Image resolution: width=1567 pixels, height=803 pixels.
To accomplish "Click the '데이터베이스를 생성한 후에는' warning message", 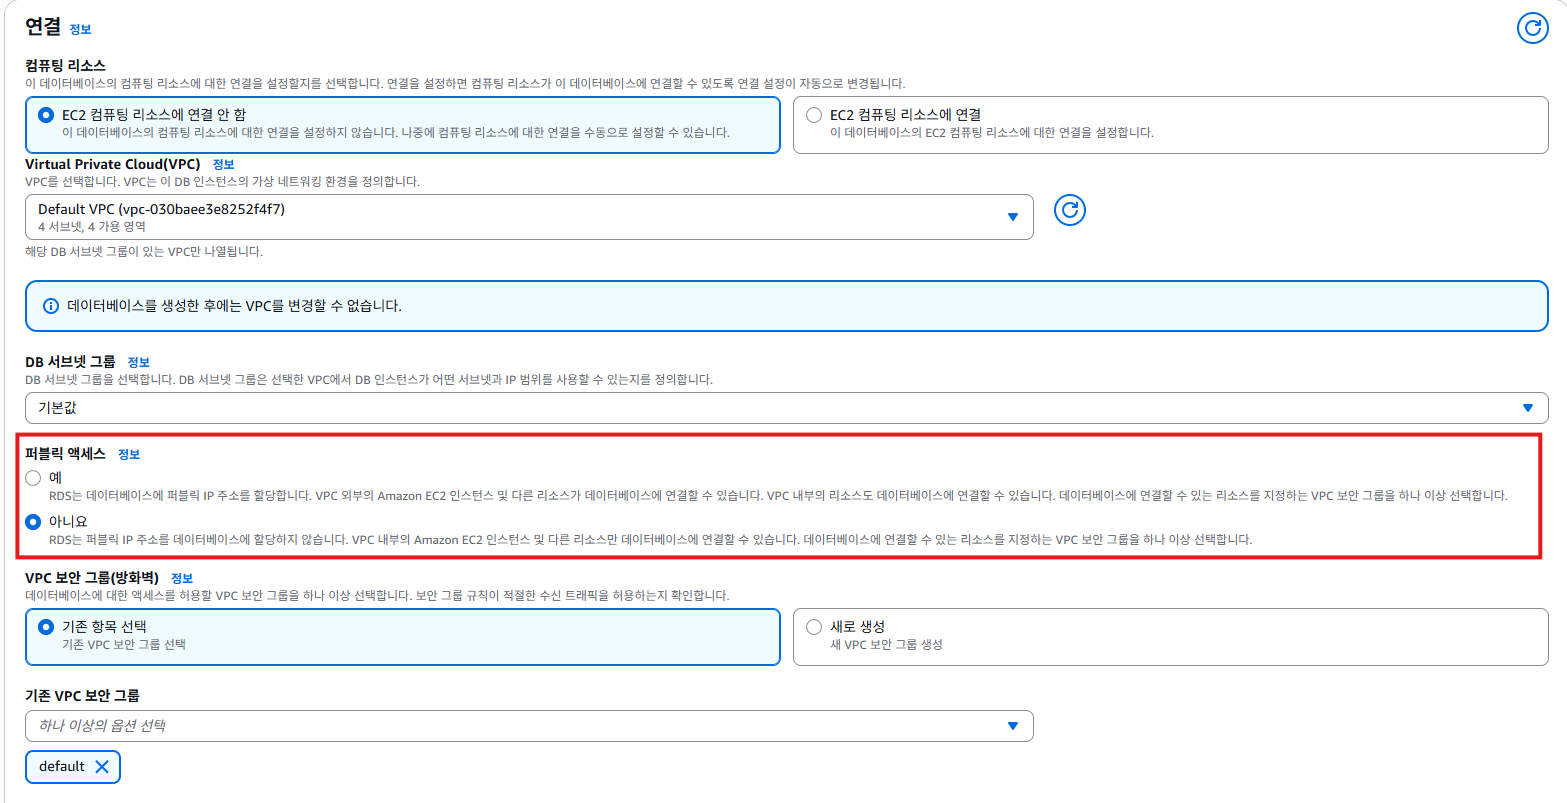I will [x=234, y=306].
